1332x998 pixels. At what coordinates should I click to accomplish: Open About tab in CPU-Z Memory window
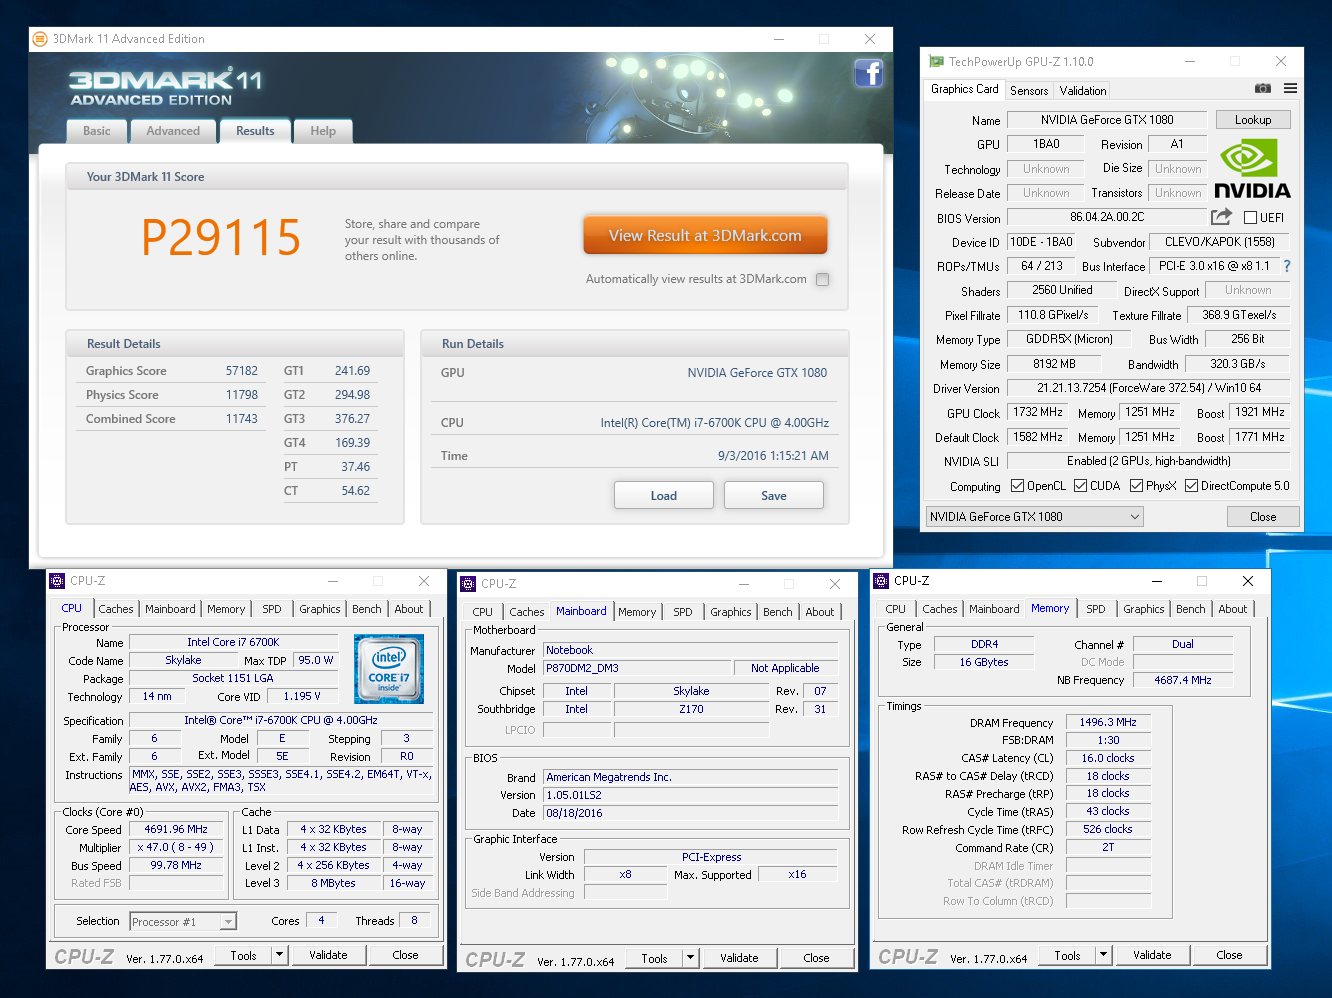(x=1233, y=609)
